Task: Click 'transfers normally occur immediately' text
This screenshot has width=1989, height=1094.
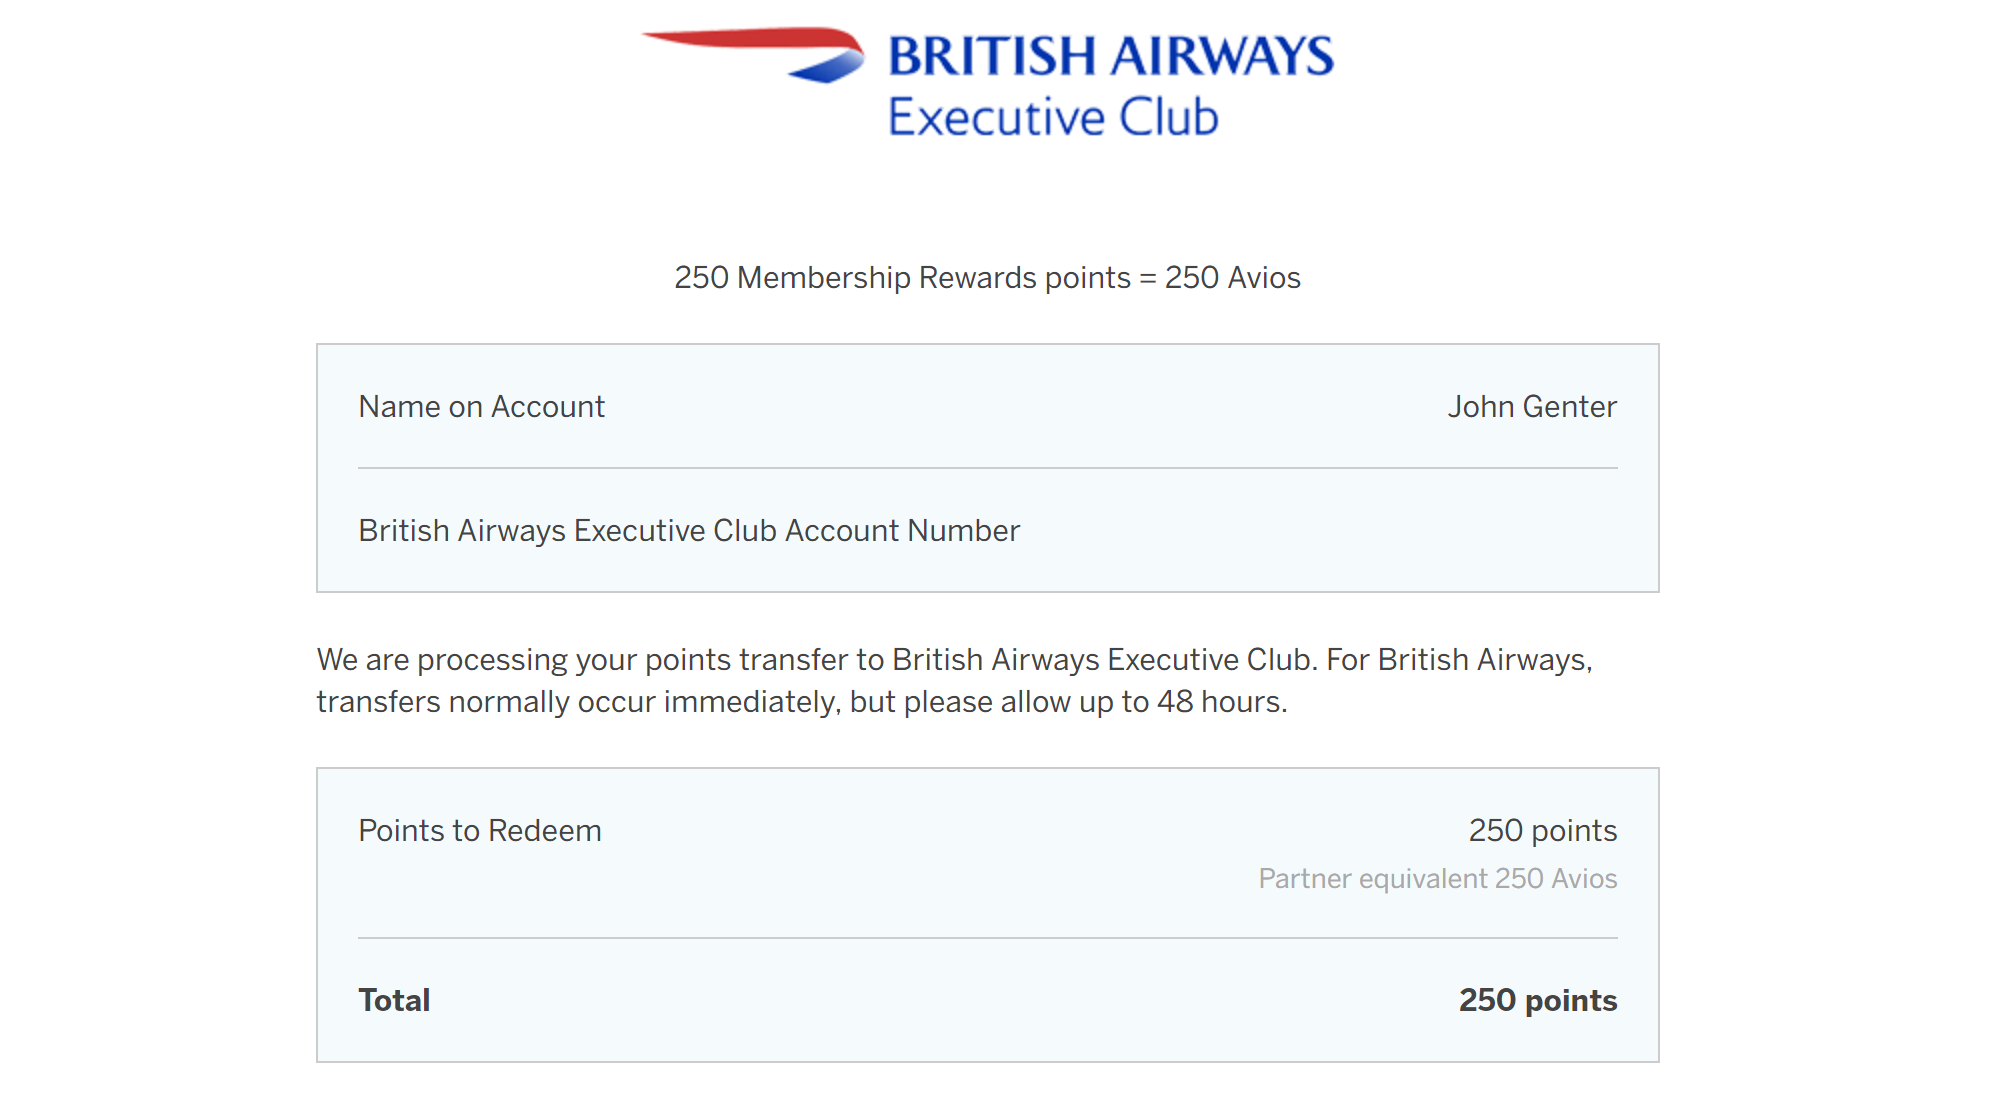Action: pyautogui.click(x=575, y=702)
